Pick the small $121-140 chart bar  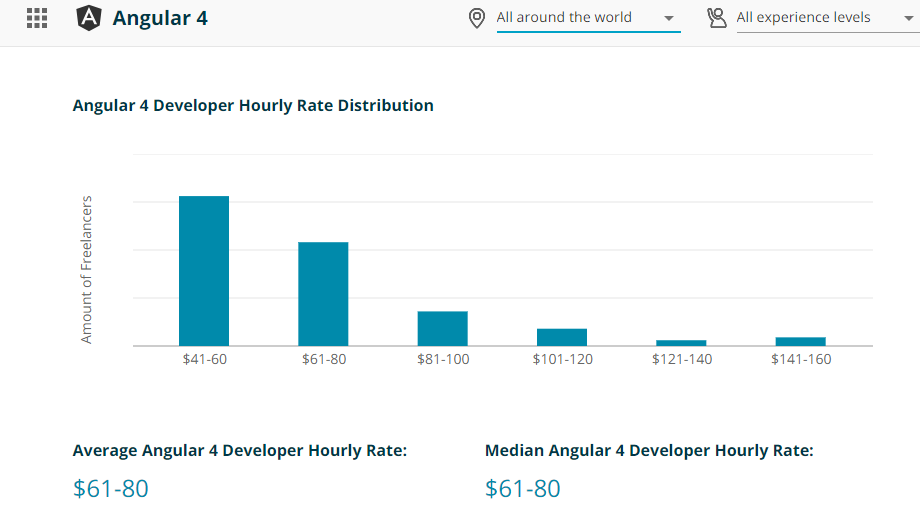(x=681, y=342)
